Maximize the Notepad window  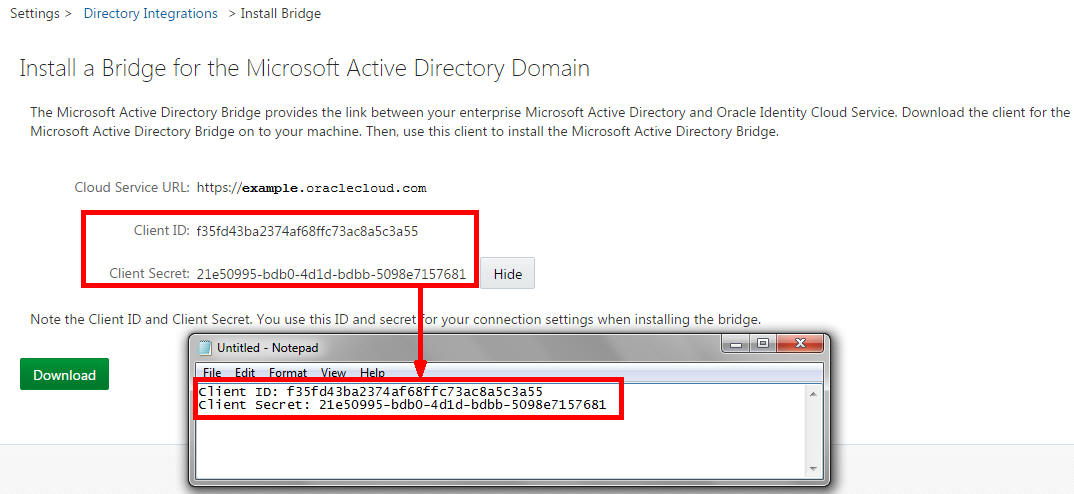click(x=762, y=345)
